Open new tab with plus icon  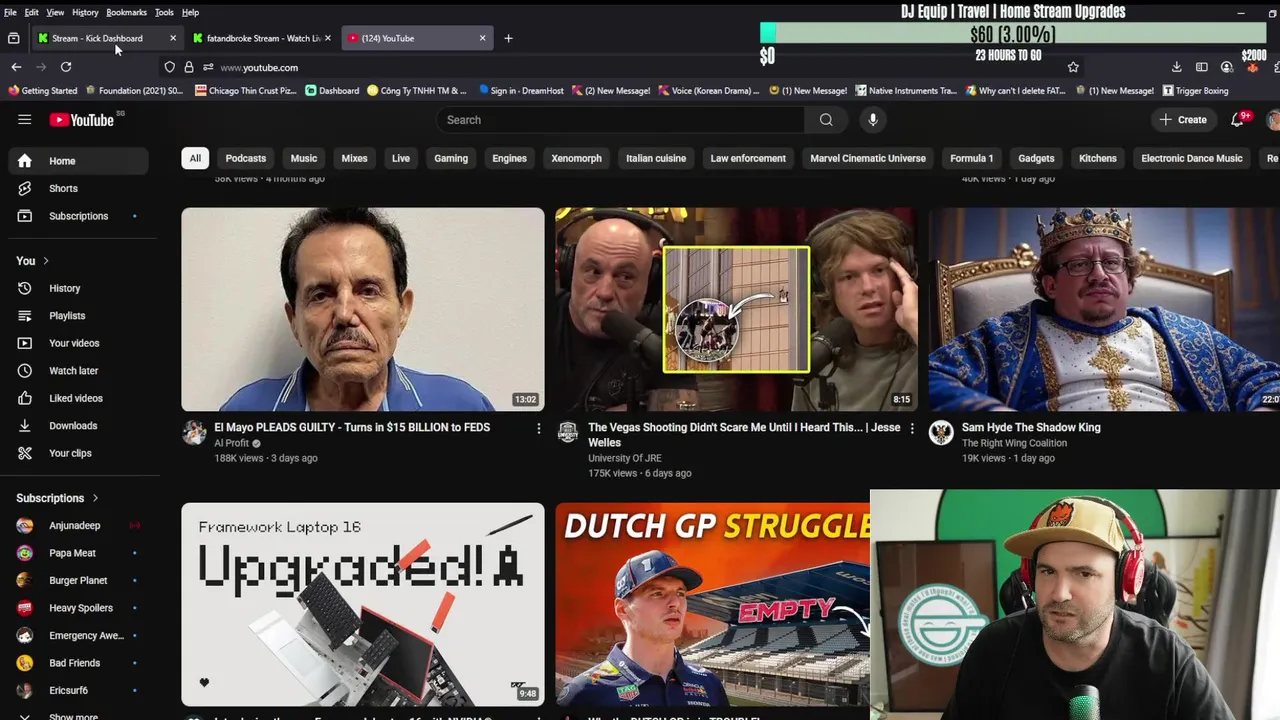point(508,38)
